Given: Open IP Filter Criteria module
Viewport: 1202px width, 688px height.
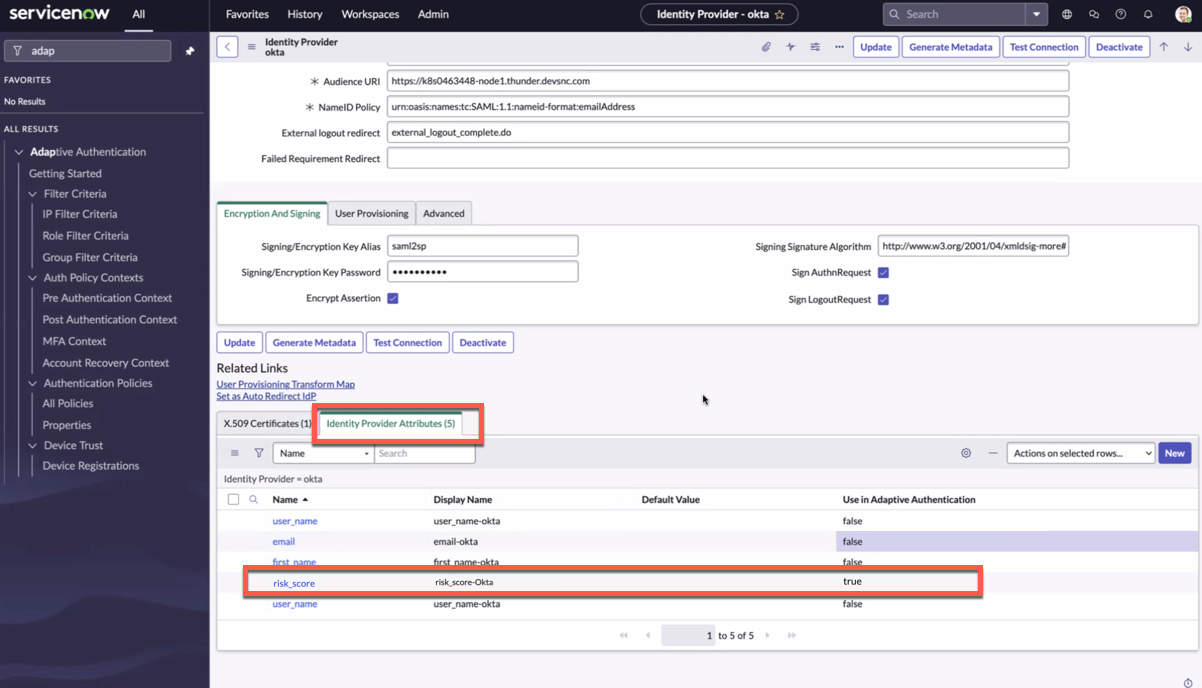Looking at the screenshot, I should coord(80,214).
